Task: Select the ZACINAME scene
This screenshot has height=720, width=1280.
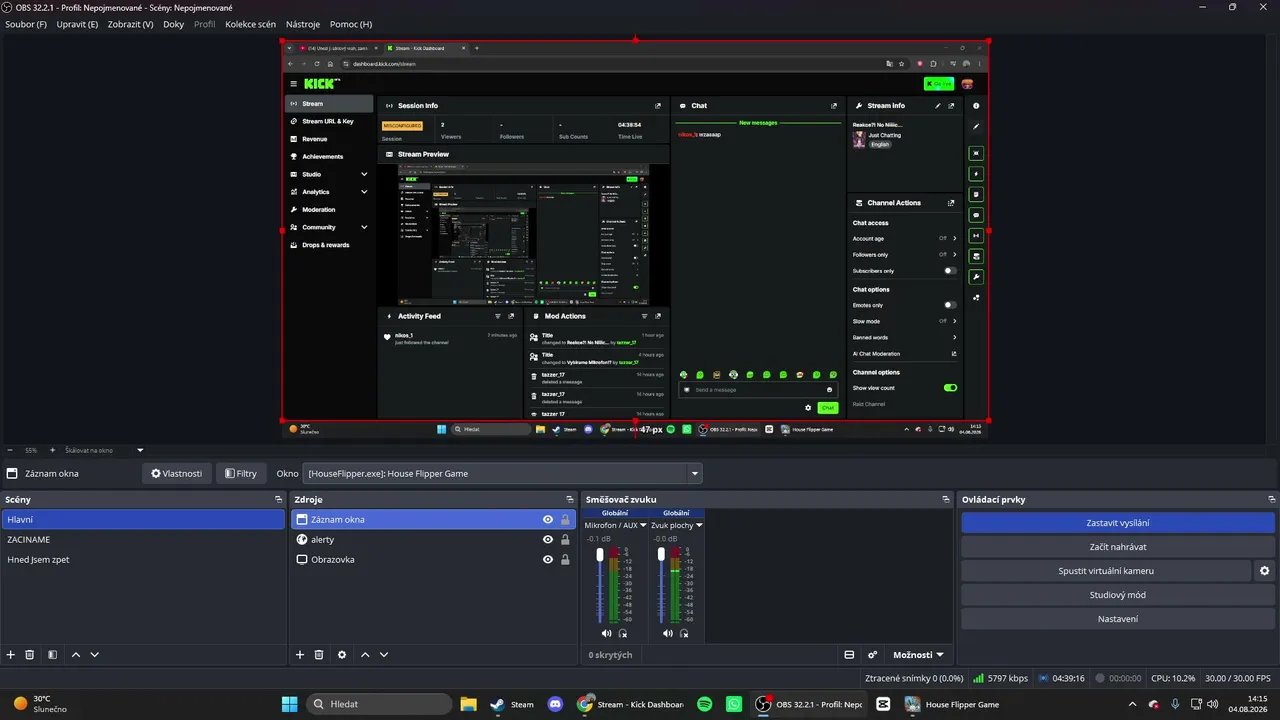Action: (143, 540)
